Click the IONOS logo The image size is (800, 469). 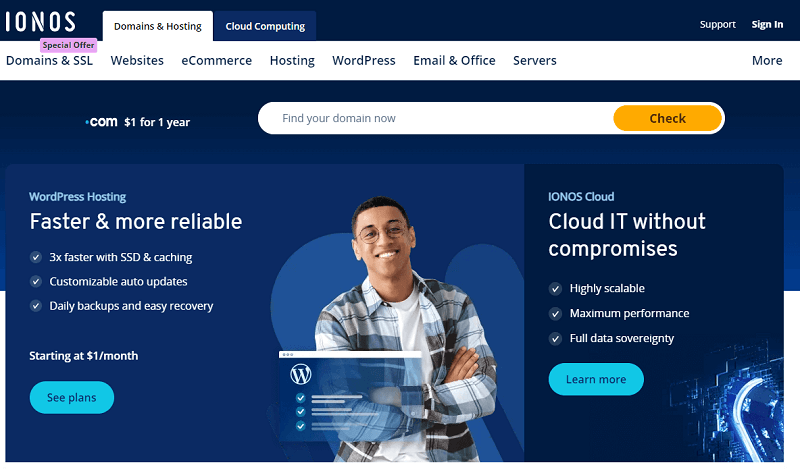pos(40,22)
